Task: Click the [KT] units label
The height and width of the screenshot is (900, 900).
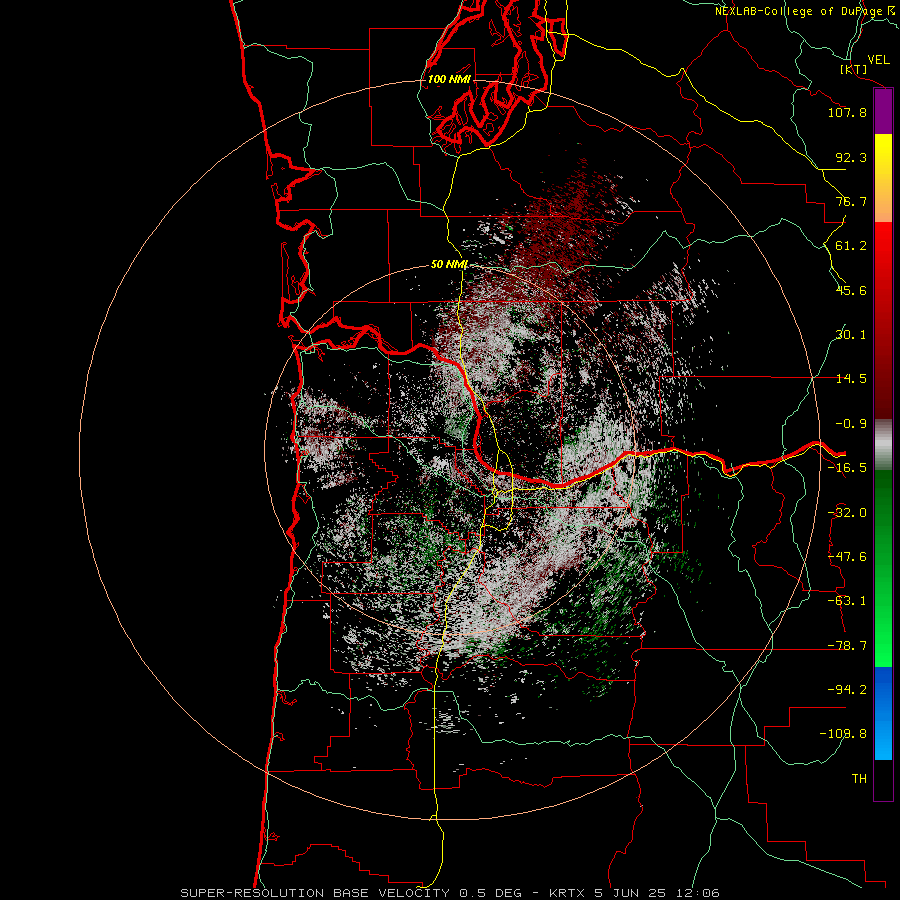Action: click(x=854, y=69)
